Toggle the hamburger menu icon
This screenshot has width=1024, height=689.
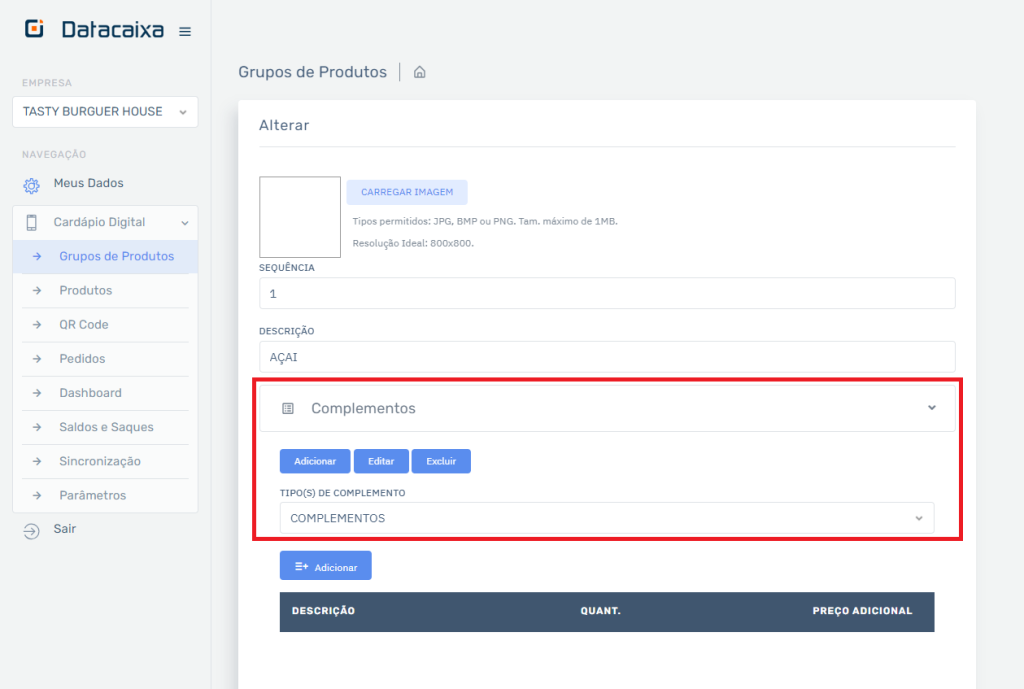pyautogui.click(x=185, y=32)
